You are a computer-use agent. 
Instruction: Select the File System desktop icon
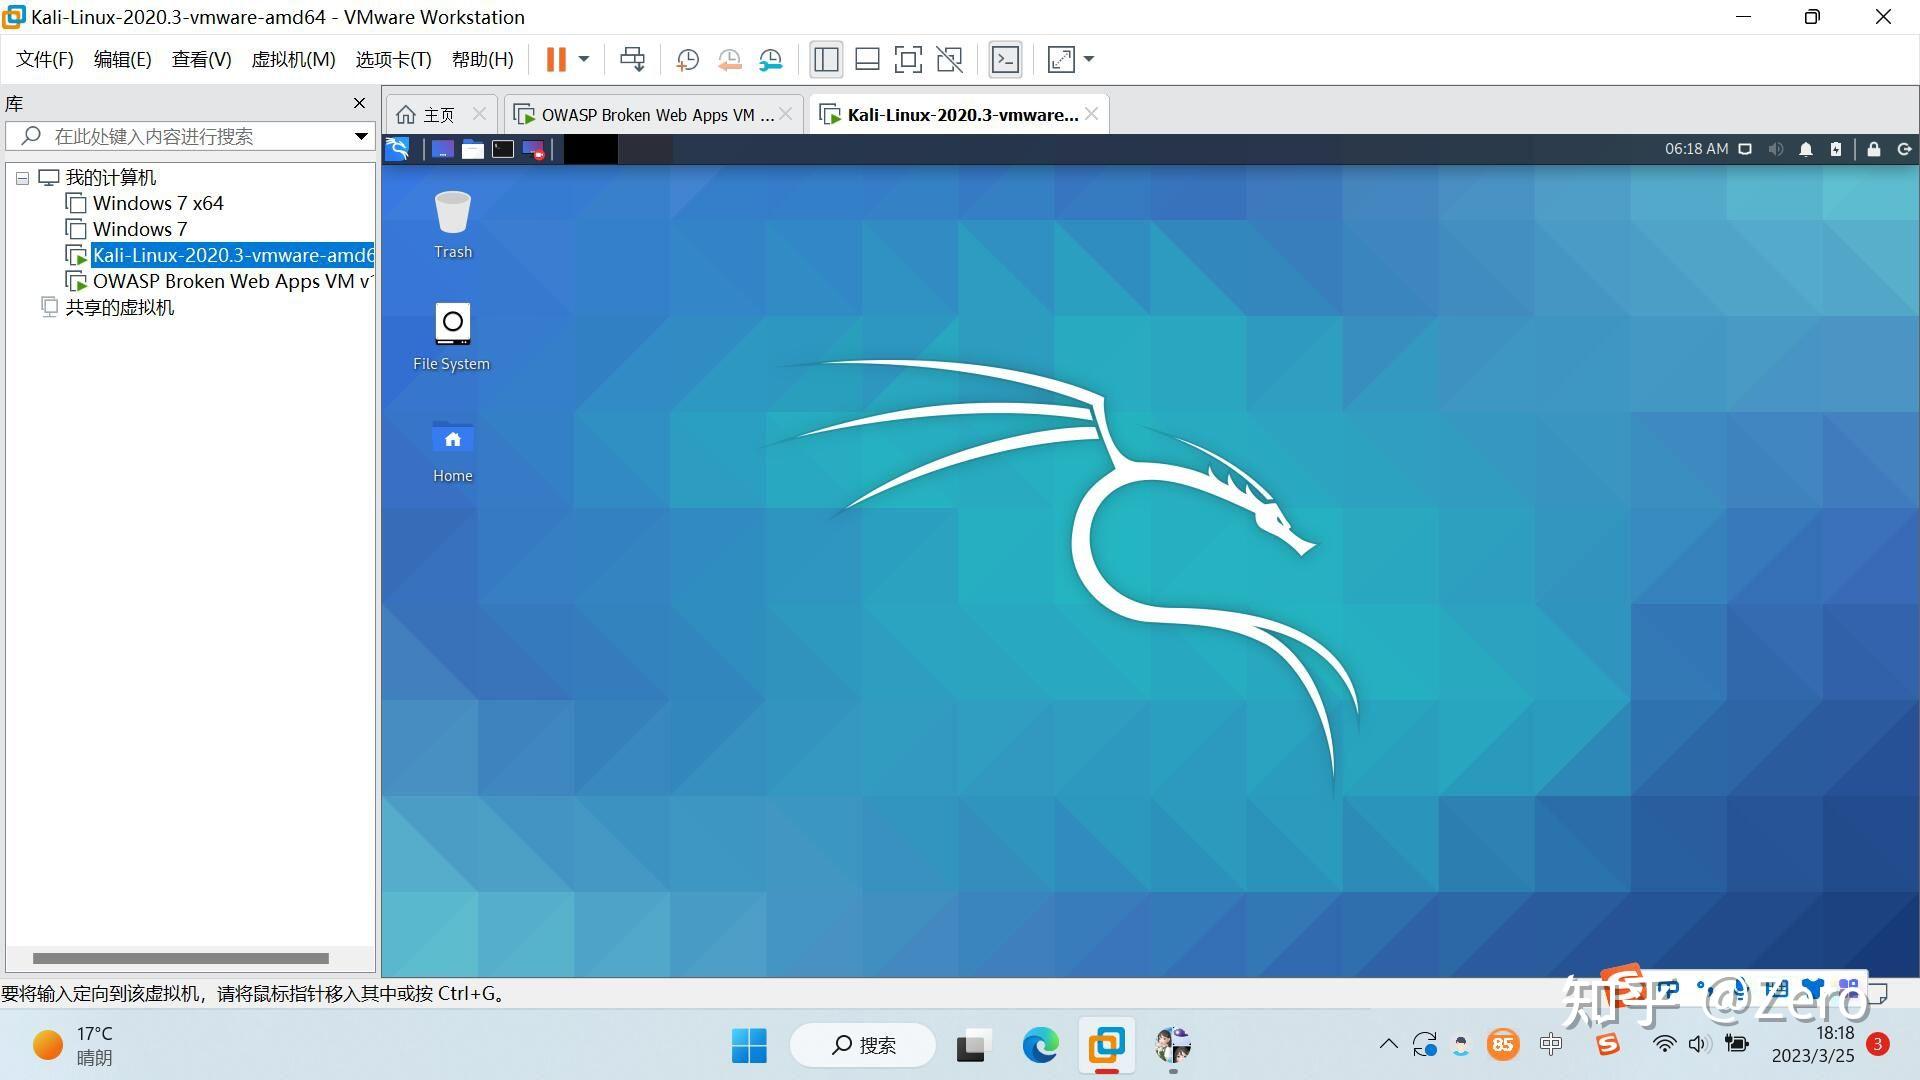[452, 337]
